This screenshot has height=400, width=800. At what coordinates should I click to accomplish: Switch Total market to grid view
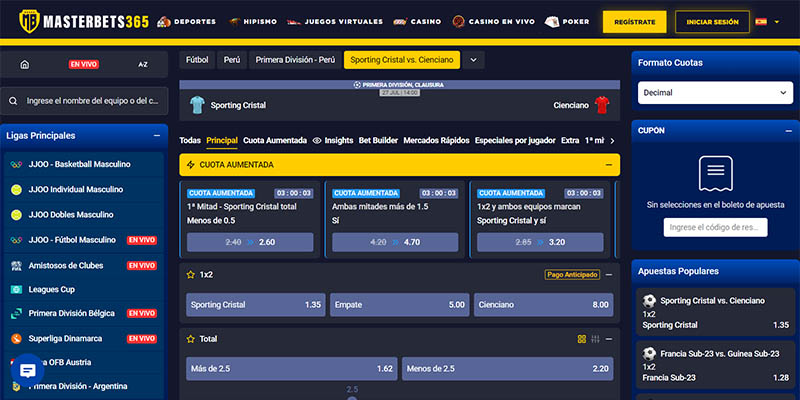pyautogui.click(x=582, y=339)
